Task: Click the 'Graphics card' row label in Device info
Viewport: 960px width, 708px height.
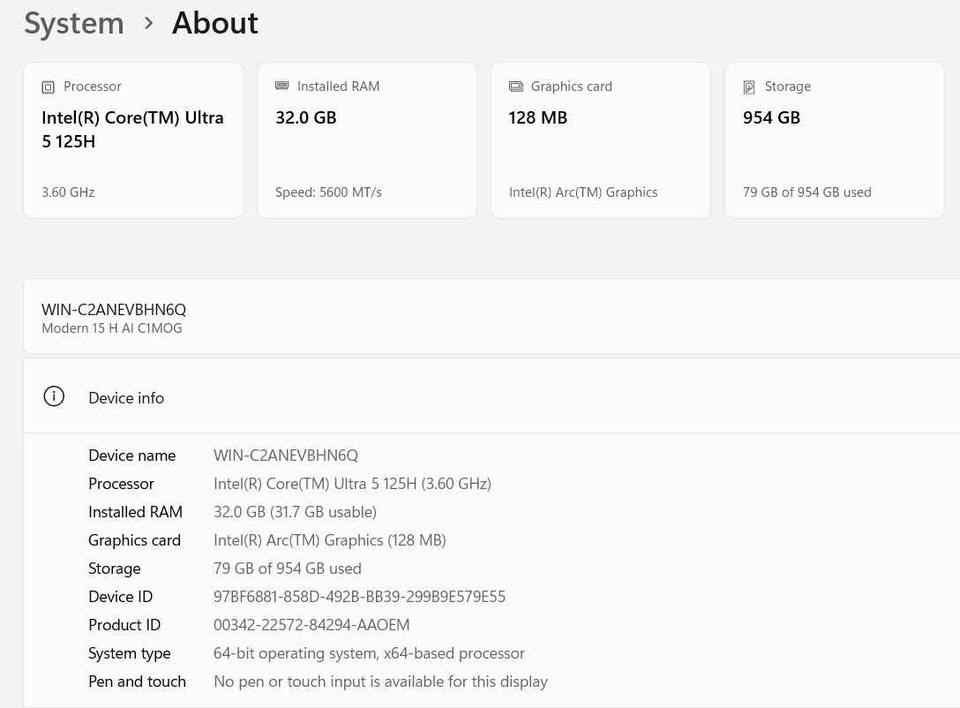Action: point(134,540)
